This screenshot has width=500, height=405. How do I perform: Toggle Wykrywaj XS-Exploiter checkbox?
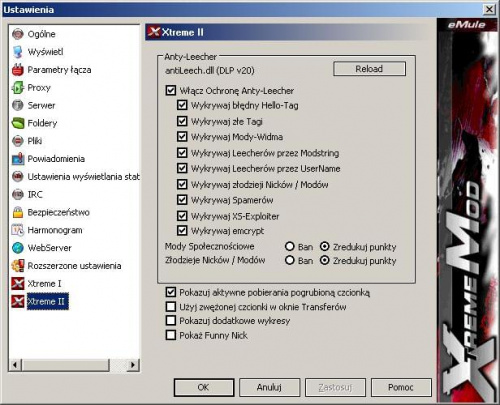[182, 216]
